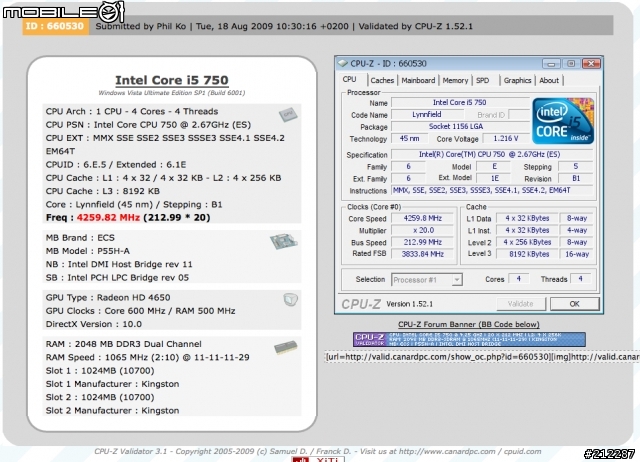Click the OK button in CPU-Z
The width and height of the screenshot is (640, 462).
pos(575,304)
